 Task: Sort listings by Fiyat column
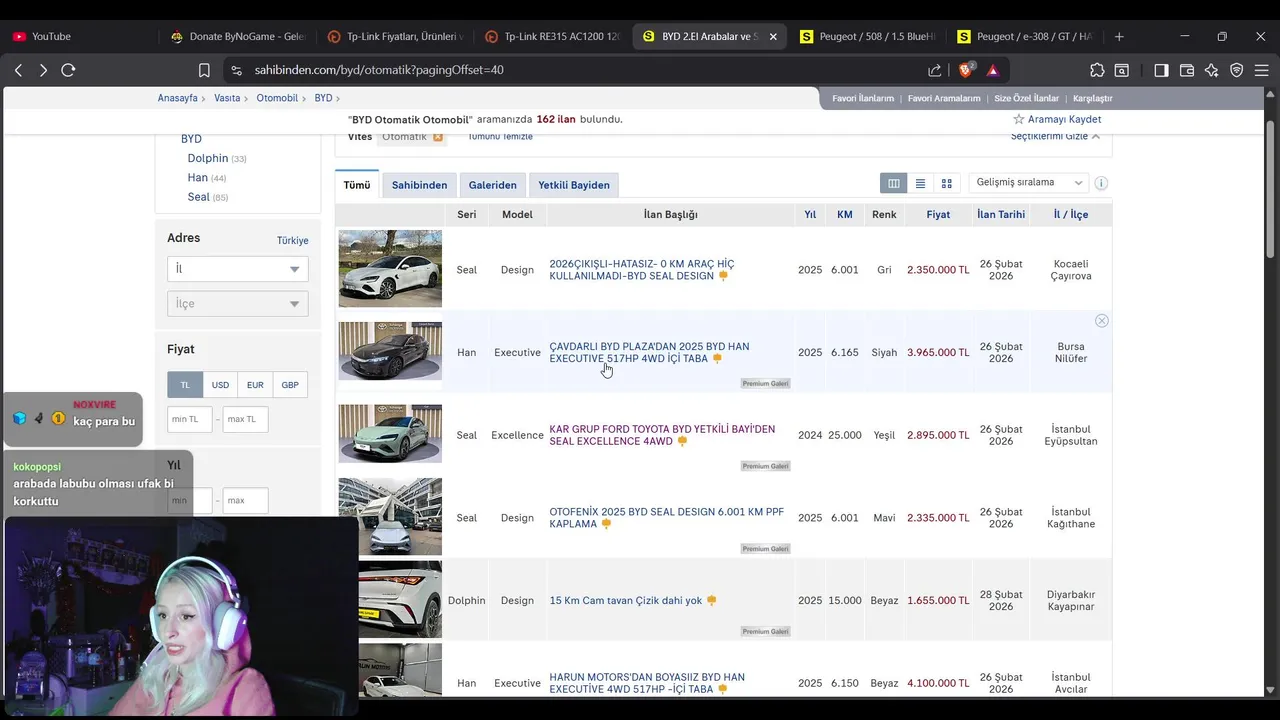click(938, 215)
